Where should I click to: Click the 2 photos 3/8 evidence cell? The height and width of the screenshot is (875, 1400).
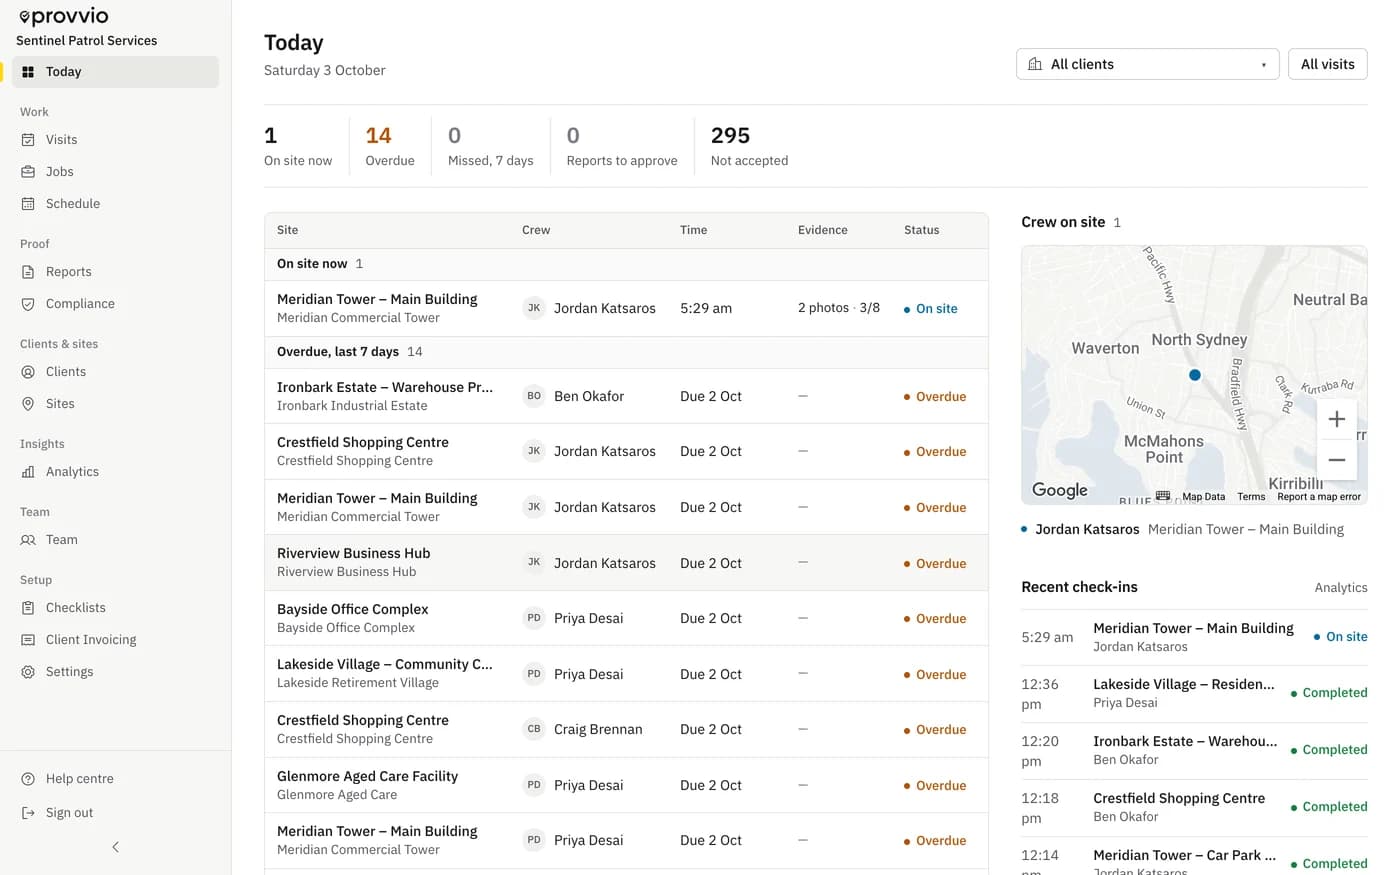(839, 308)
